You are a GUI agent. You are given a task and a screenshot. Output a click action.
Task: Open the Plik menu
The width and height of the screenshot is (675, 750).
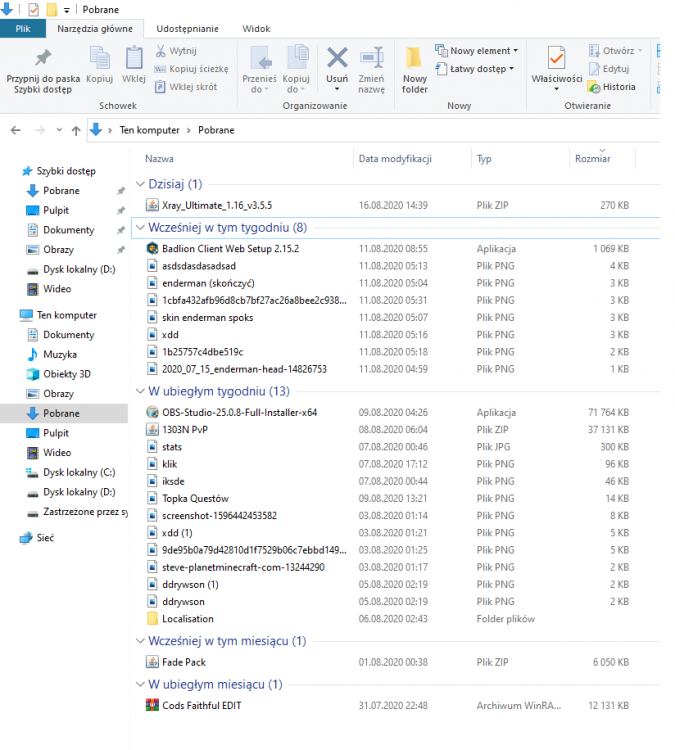click(22, 30)
